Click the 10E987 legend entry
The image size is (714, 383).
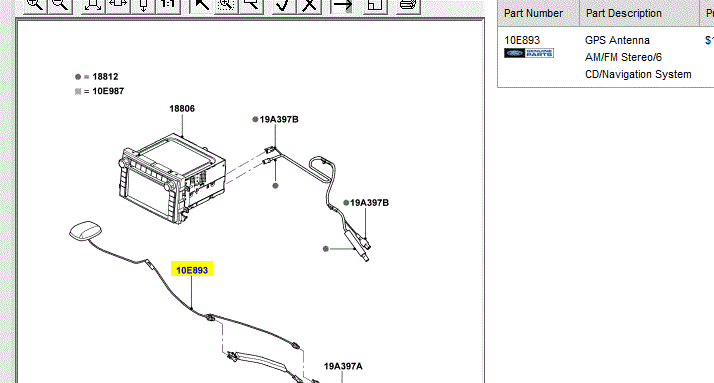click(x=108, y=91)
